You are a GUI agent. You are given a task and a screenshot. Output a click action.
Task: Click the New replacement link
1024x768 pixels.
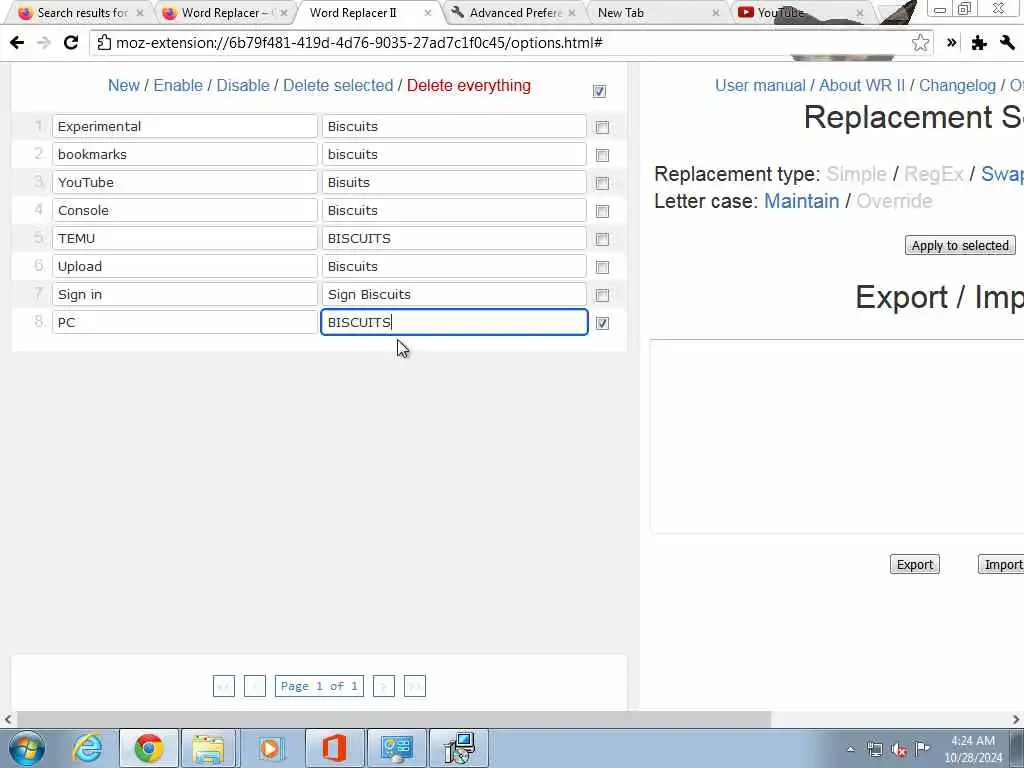coord(124,86)
